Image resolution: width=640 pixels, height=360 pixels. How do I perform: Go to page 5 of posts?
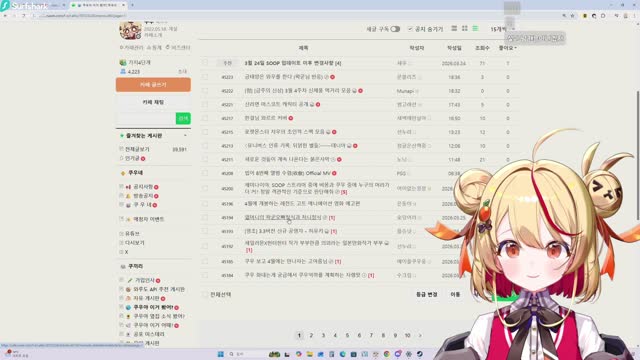click(347, 336)
